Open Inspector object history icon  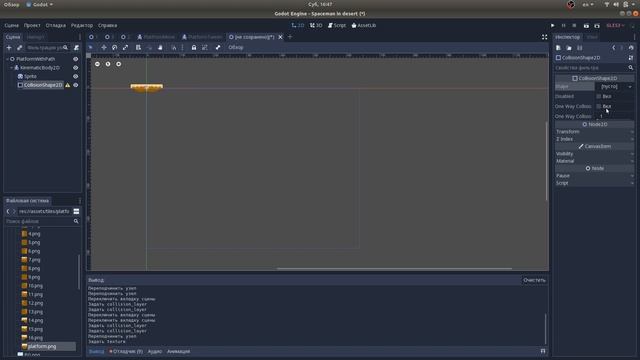631,48
